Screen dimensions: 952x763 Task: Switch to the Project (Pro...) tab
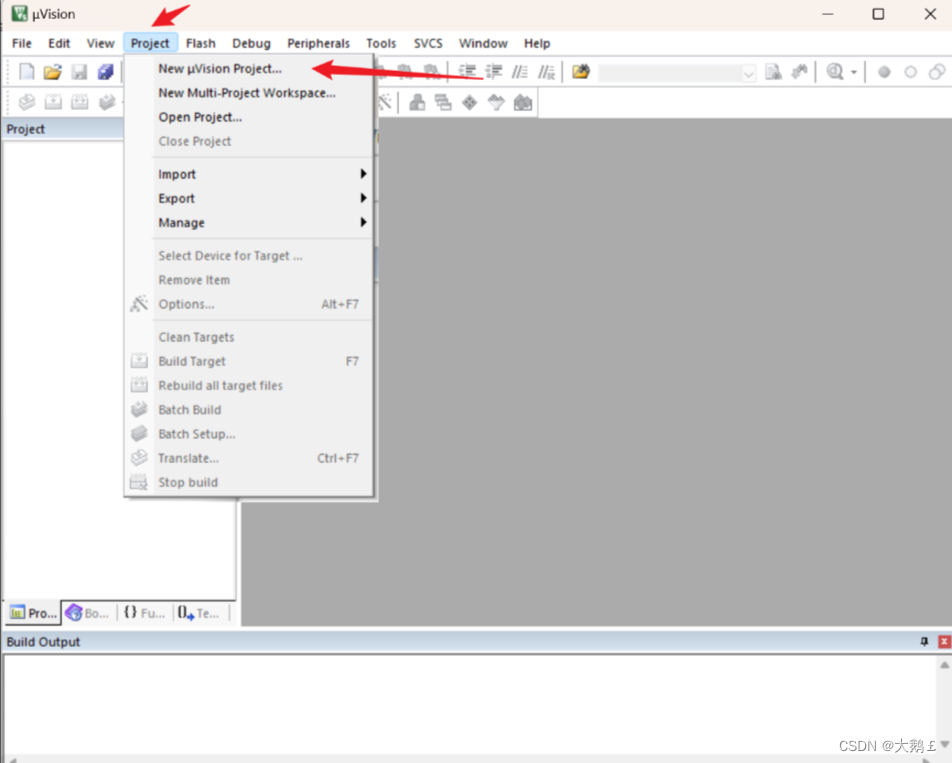click(34, 613)
